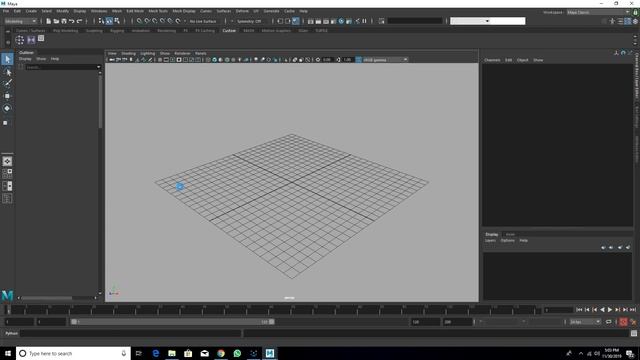Open the File menu
The image size is (640, 360).
pyautogui.click(x=6, y=11)
